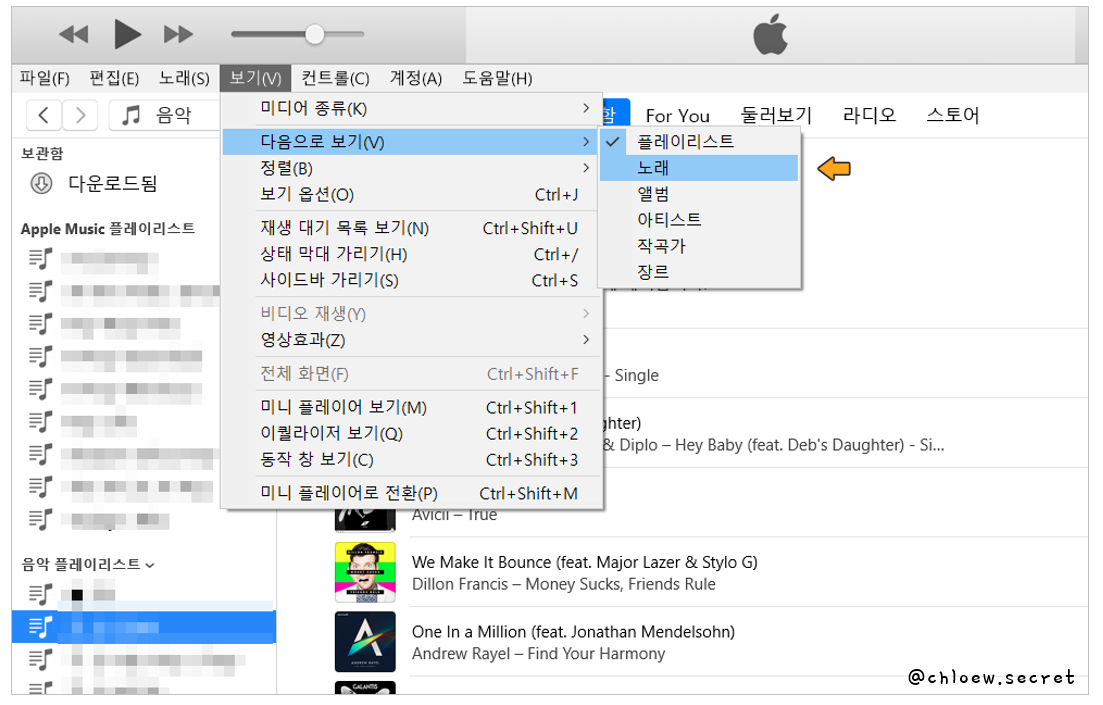The width and height of the screenshot is (1103, 705).
Task: Select the highlighted blue playlist row
Action: [144, 627]
